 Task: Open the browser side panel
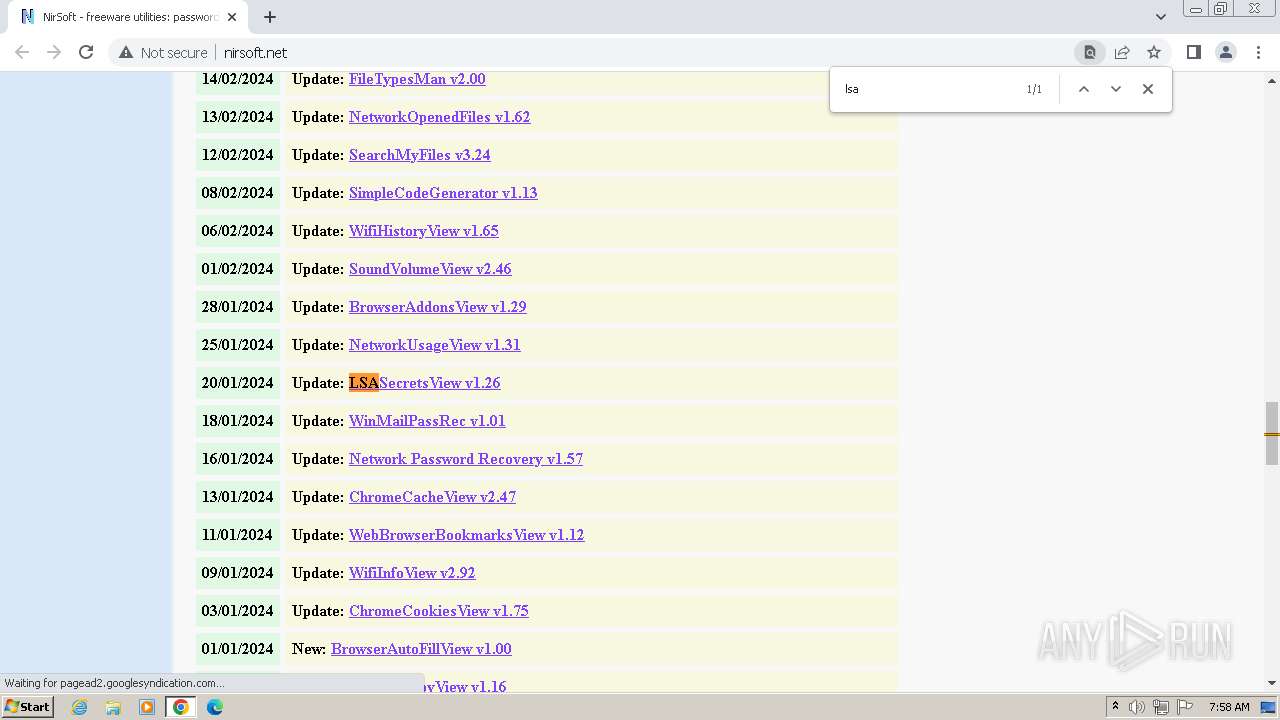[x=1193, y=52]
